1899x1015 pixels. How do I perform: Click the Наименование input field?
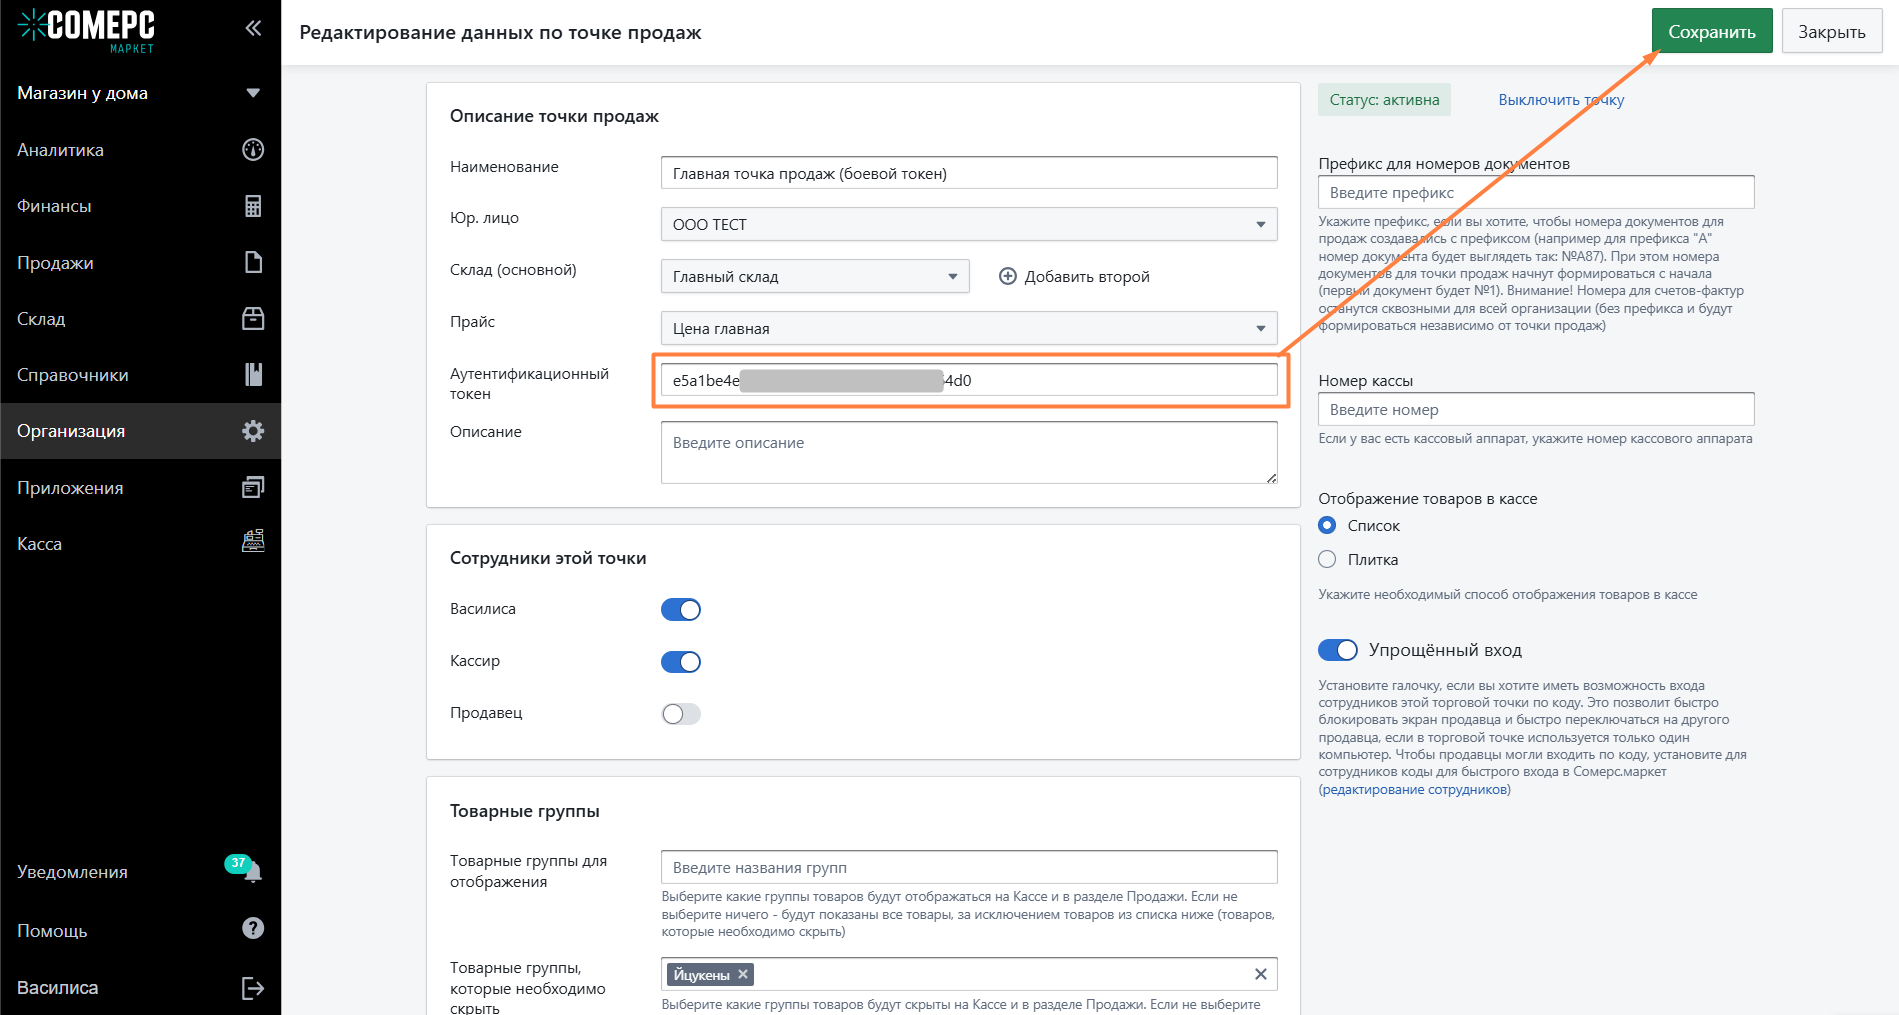pos(969,172)
